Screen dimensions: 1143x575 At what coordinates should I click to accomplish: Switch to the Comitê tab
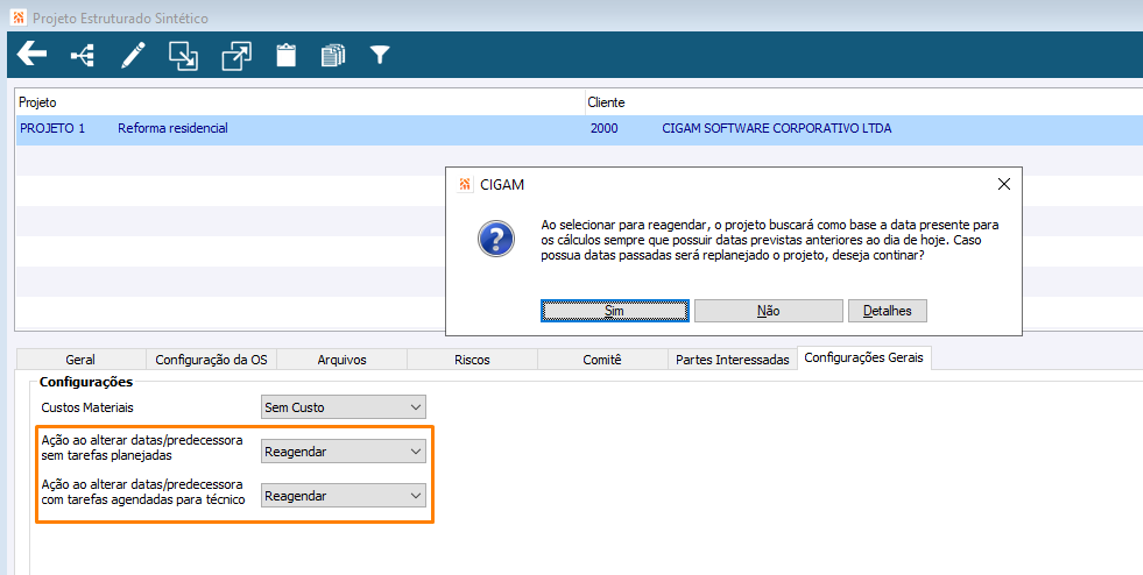(x=602, y=359)
